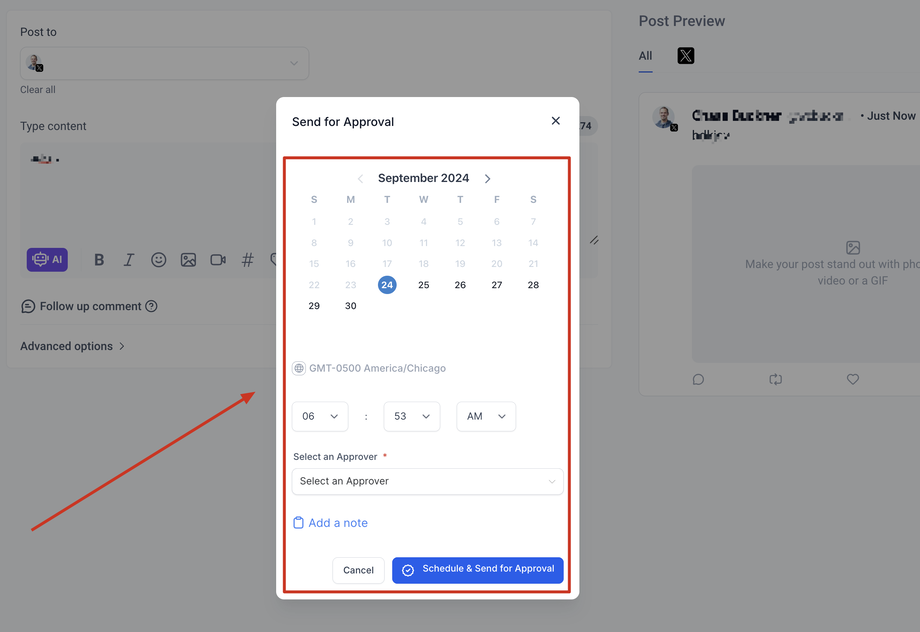Change the AM/PM selector
920x632 pixels.
[486, 416]
